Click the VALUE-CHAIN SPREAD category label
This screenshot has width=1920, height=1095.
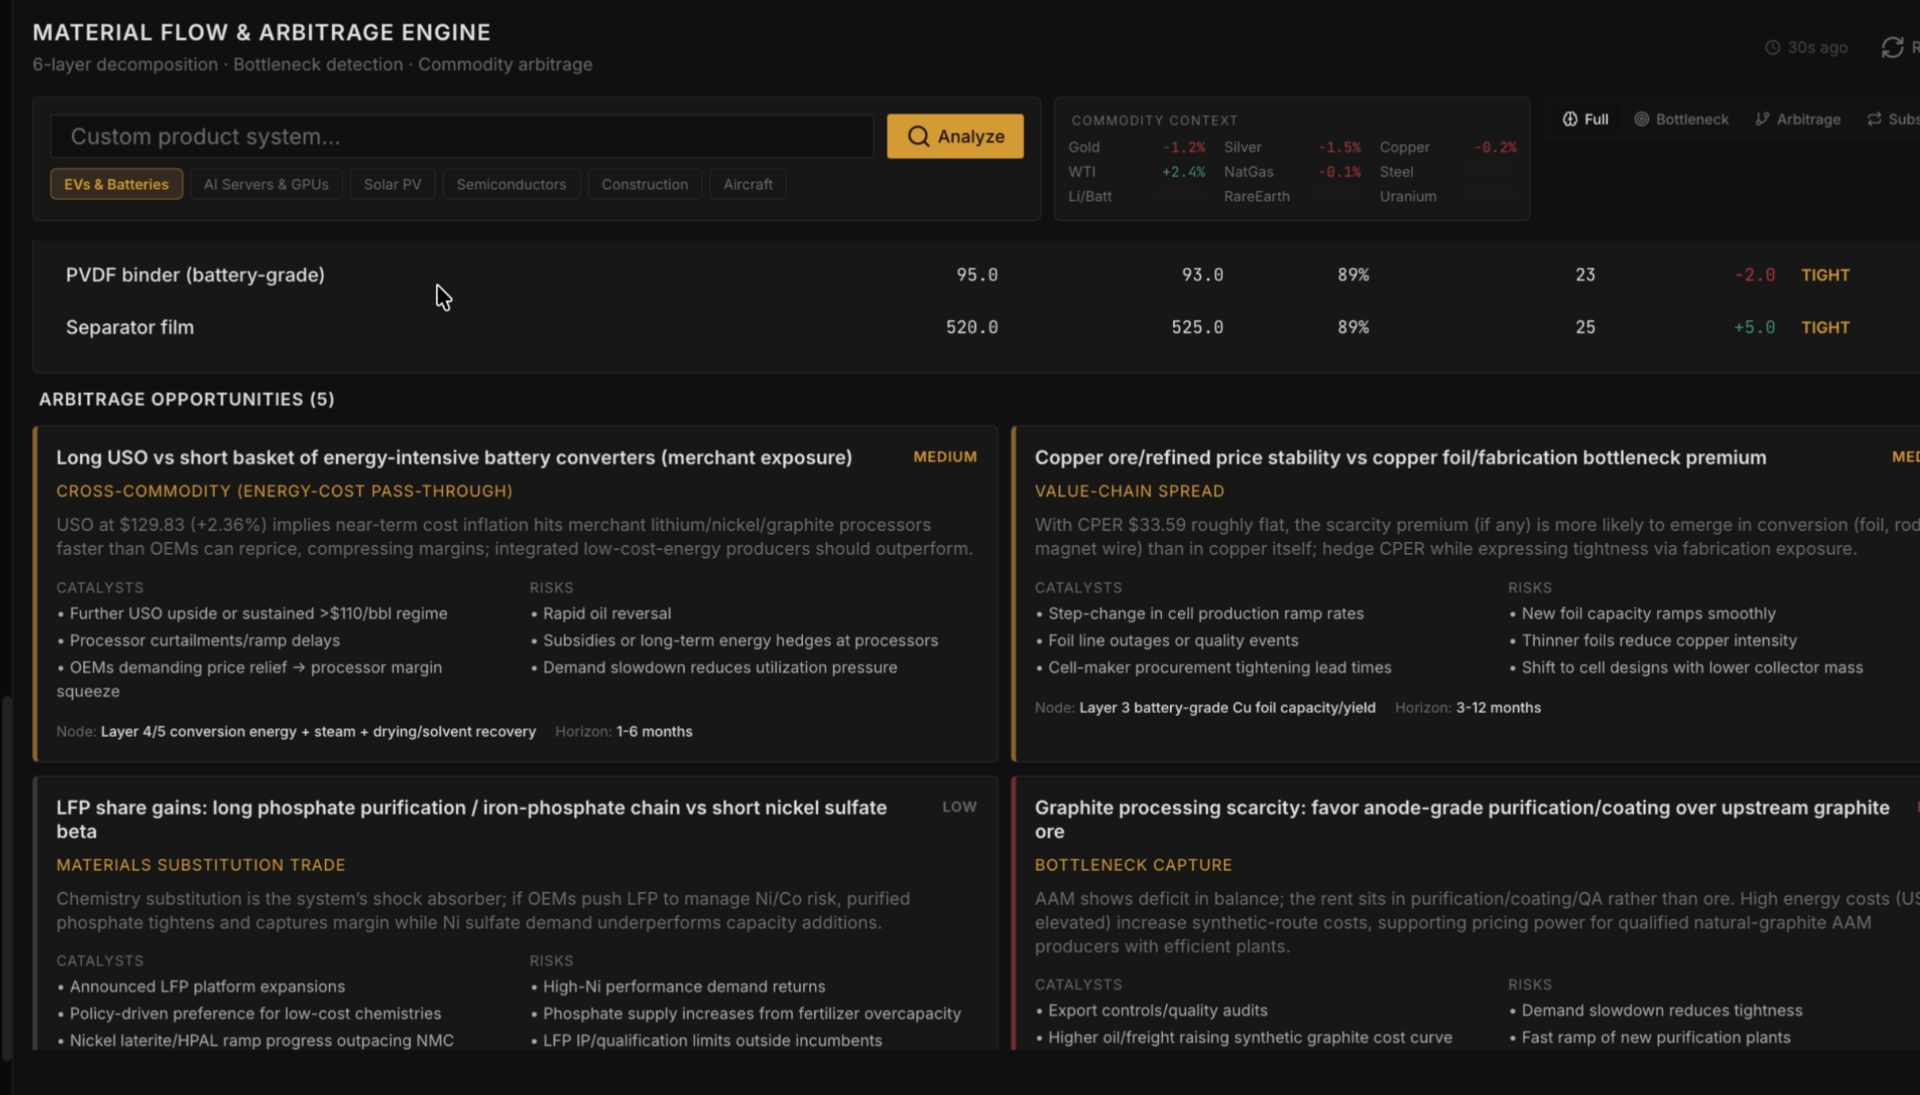[1129, 491]
